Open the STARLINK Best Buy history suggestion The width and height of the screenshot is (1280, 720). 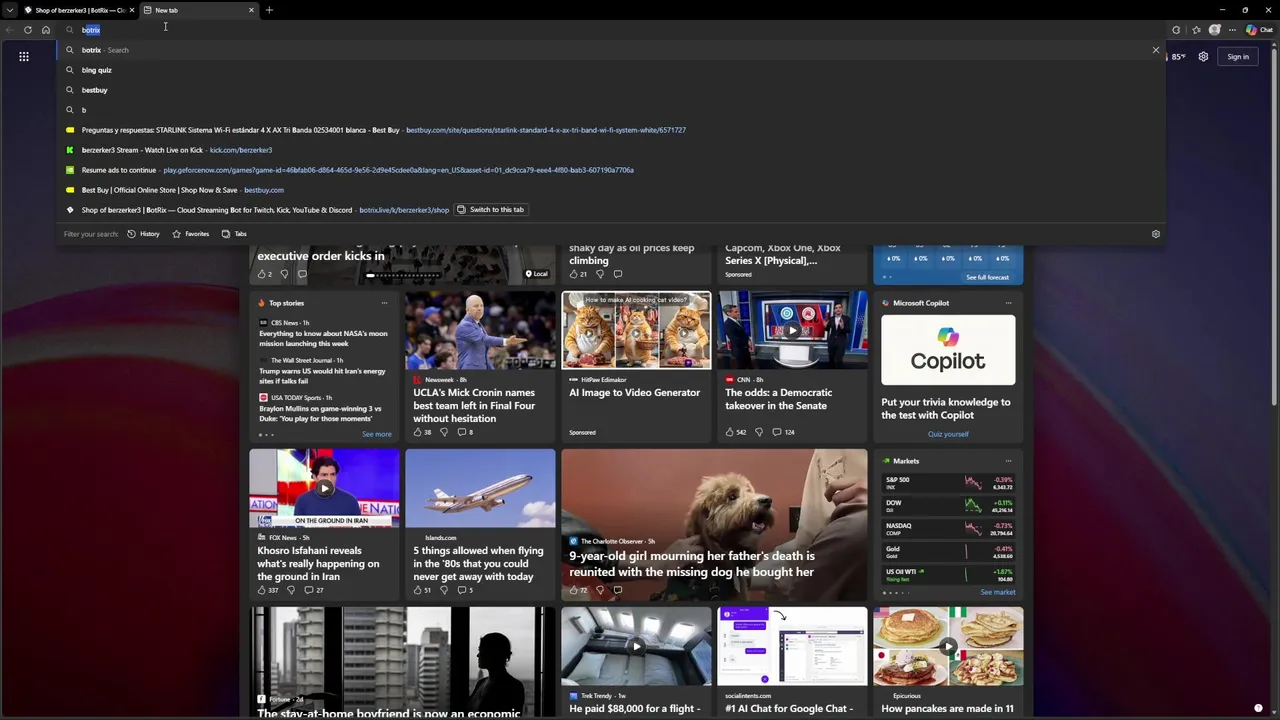tap(610, 130)
